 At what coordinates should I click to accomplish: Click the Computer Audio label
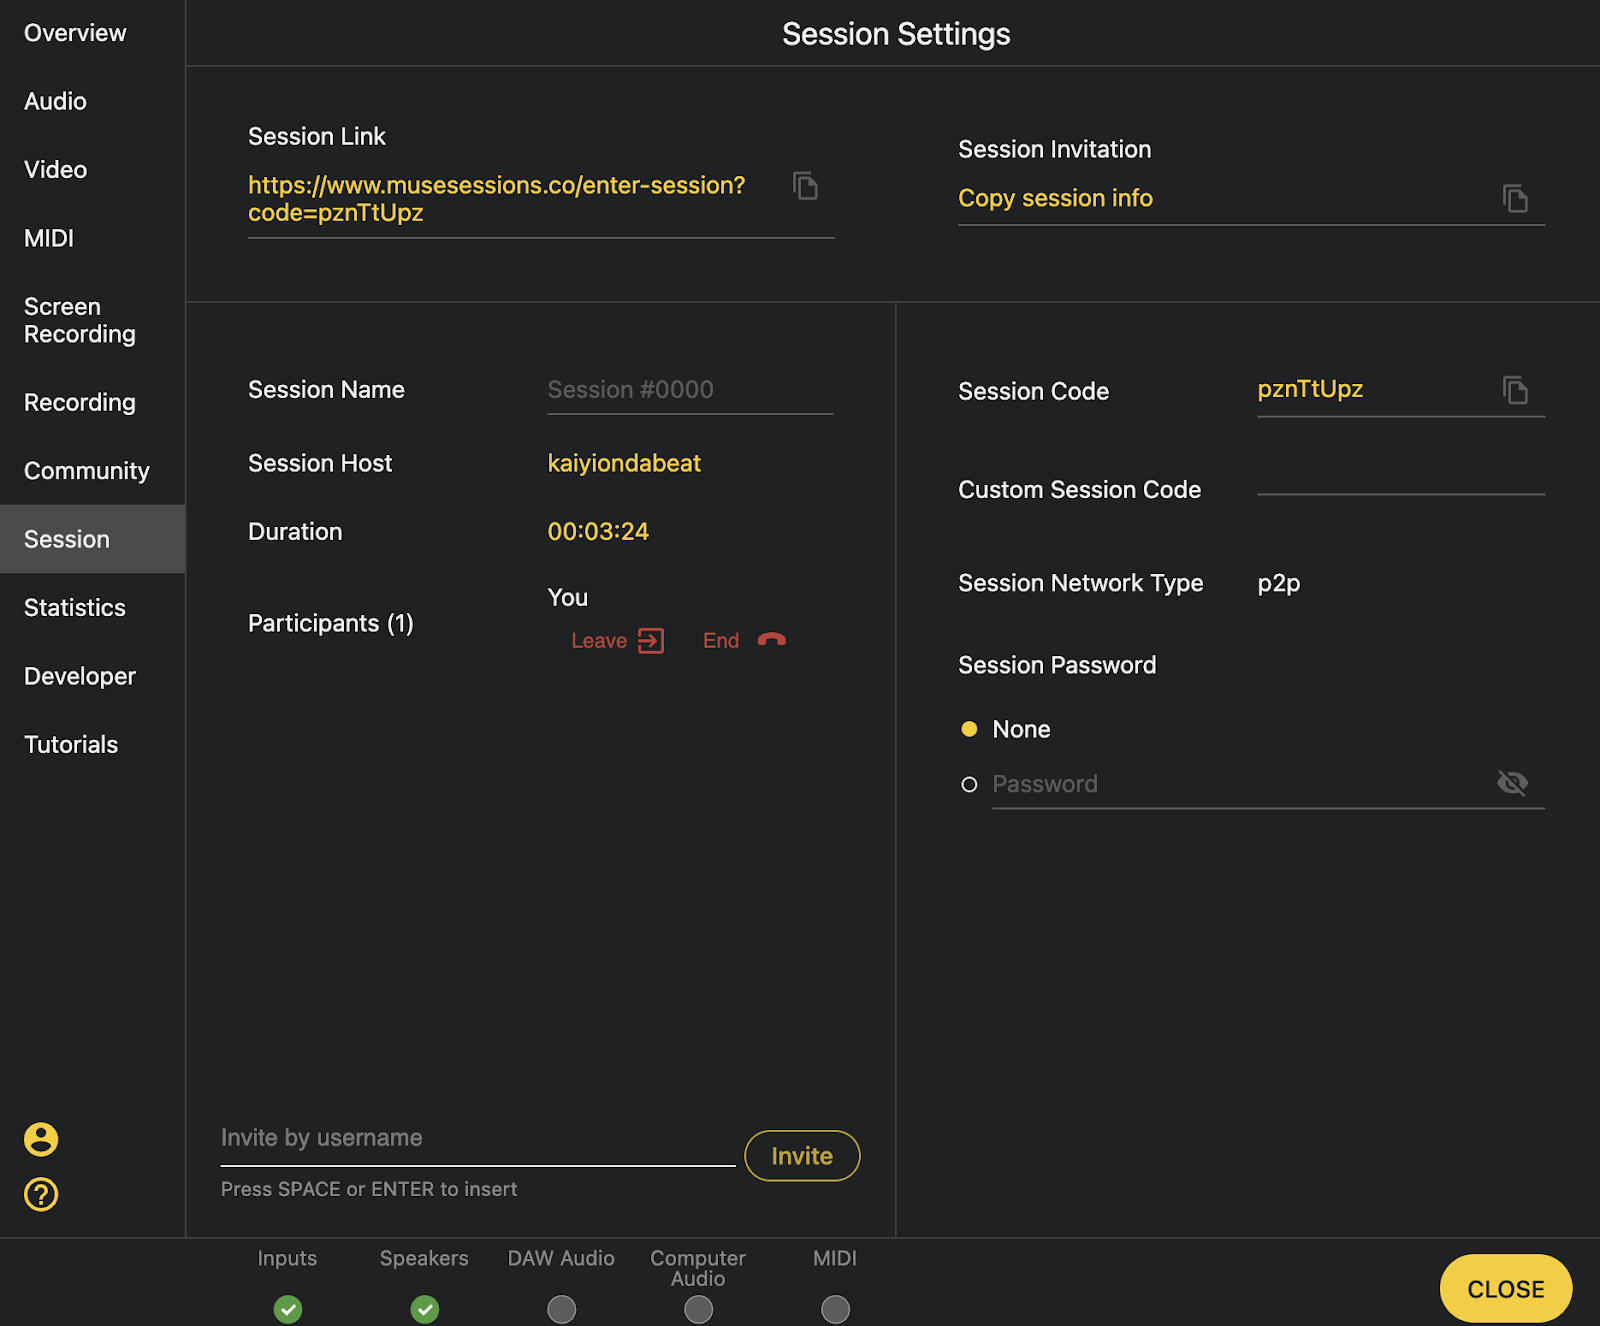tap(698, 1268)
